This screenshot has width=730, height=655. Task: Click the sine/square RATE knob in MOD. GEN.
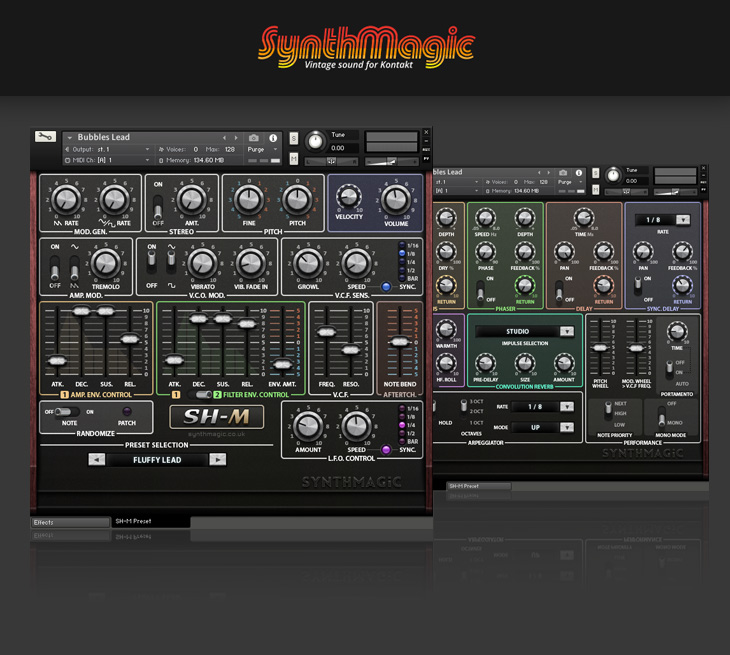click(115, 199)
